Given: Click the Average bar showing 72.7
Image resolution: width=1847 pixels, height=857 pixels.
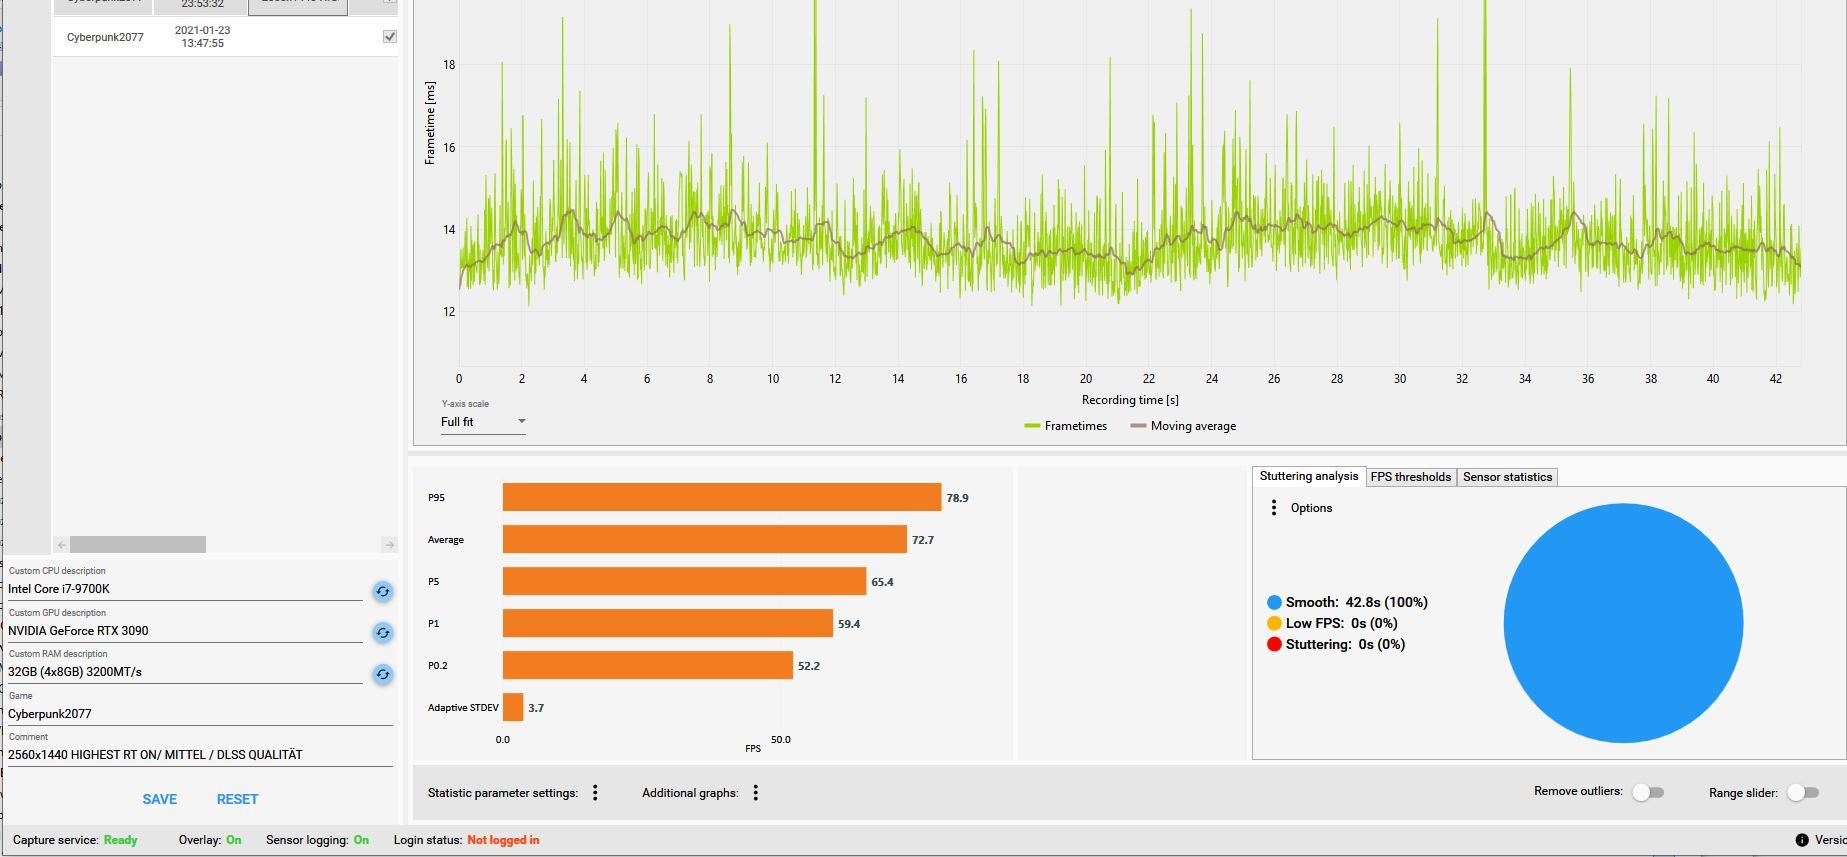Looking at the screenshot, I should click(705, 539).
